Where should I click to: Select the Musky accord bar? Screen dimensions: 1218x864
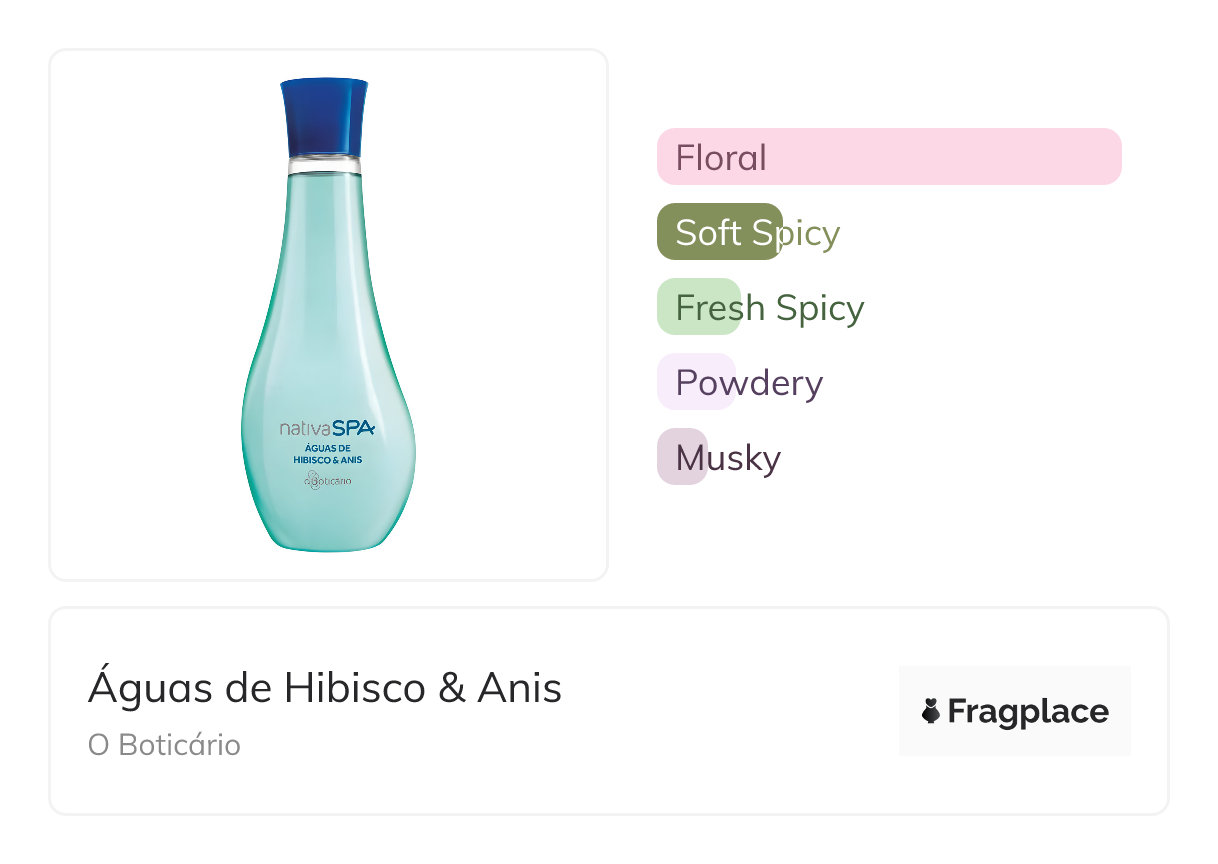point(682,457)
